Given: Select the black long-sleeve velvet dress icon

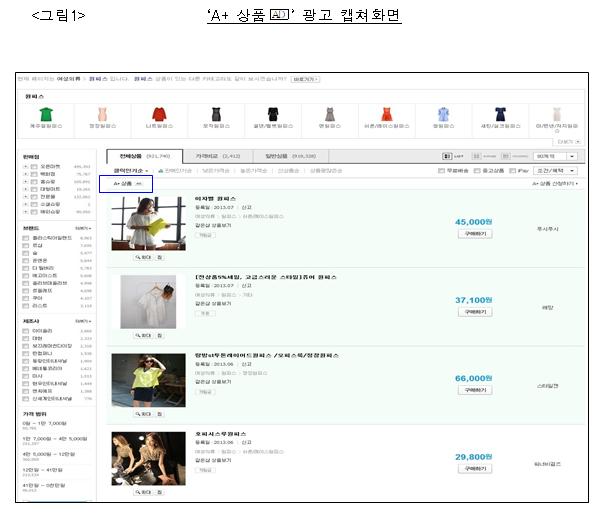Looking at the screenshot, I should (273, 114).
